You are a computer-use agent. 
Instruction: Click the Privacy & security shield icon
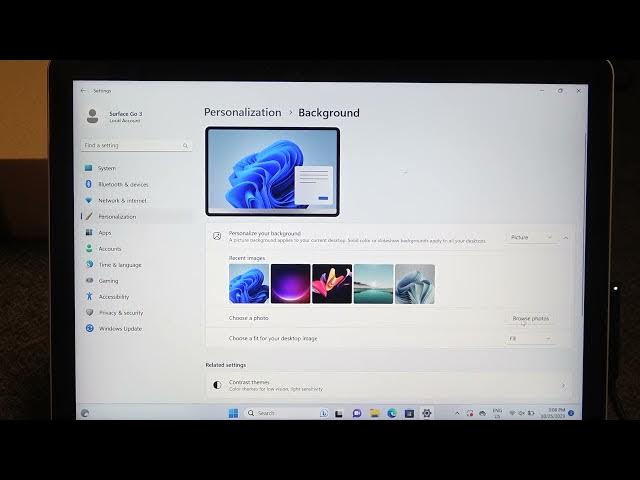tap(89, 312)
